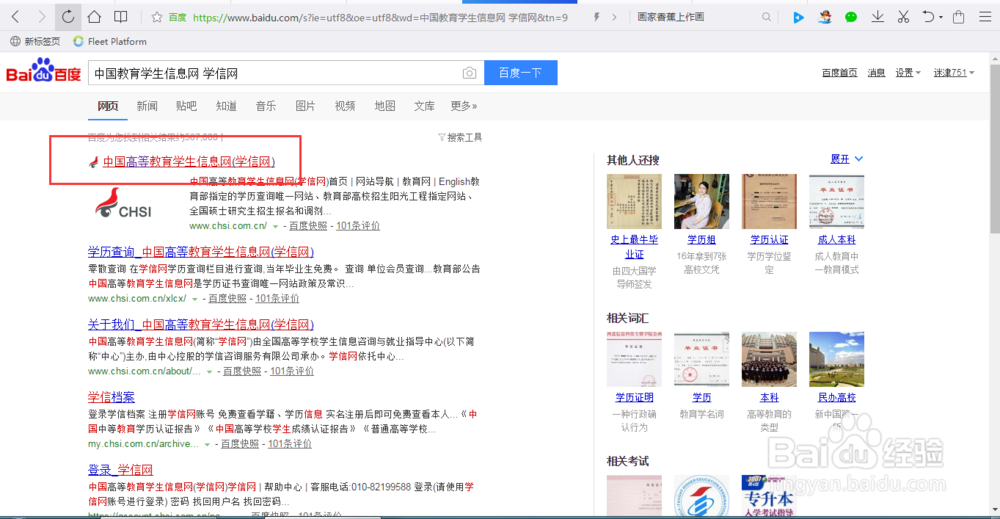Bookmark page with the star icon
This screenshot has width=1000, height=519.
pyautogui.click(x=157, y=17)
